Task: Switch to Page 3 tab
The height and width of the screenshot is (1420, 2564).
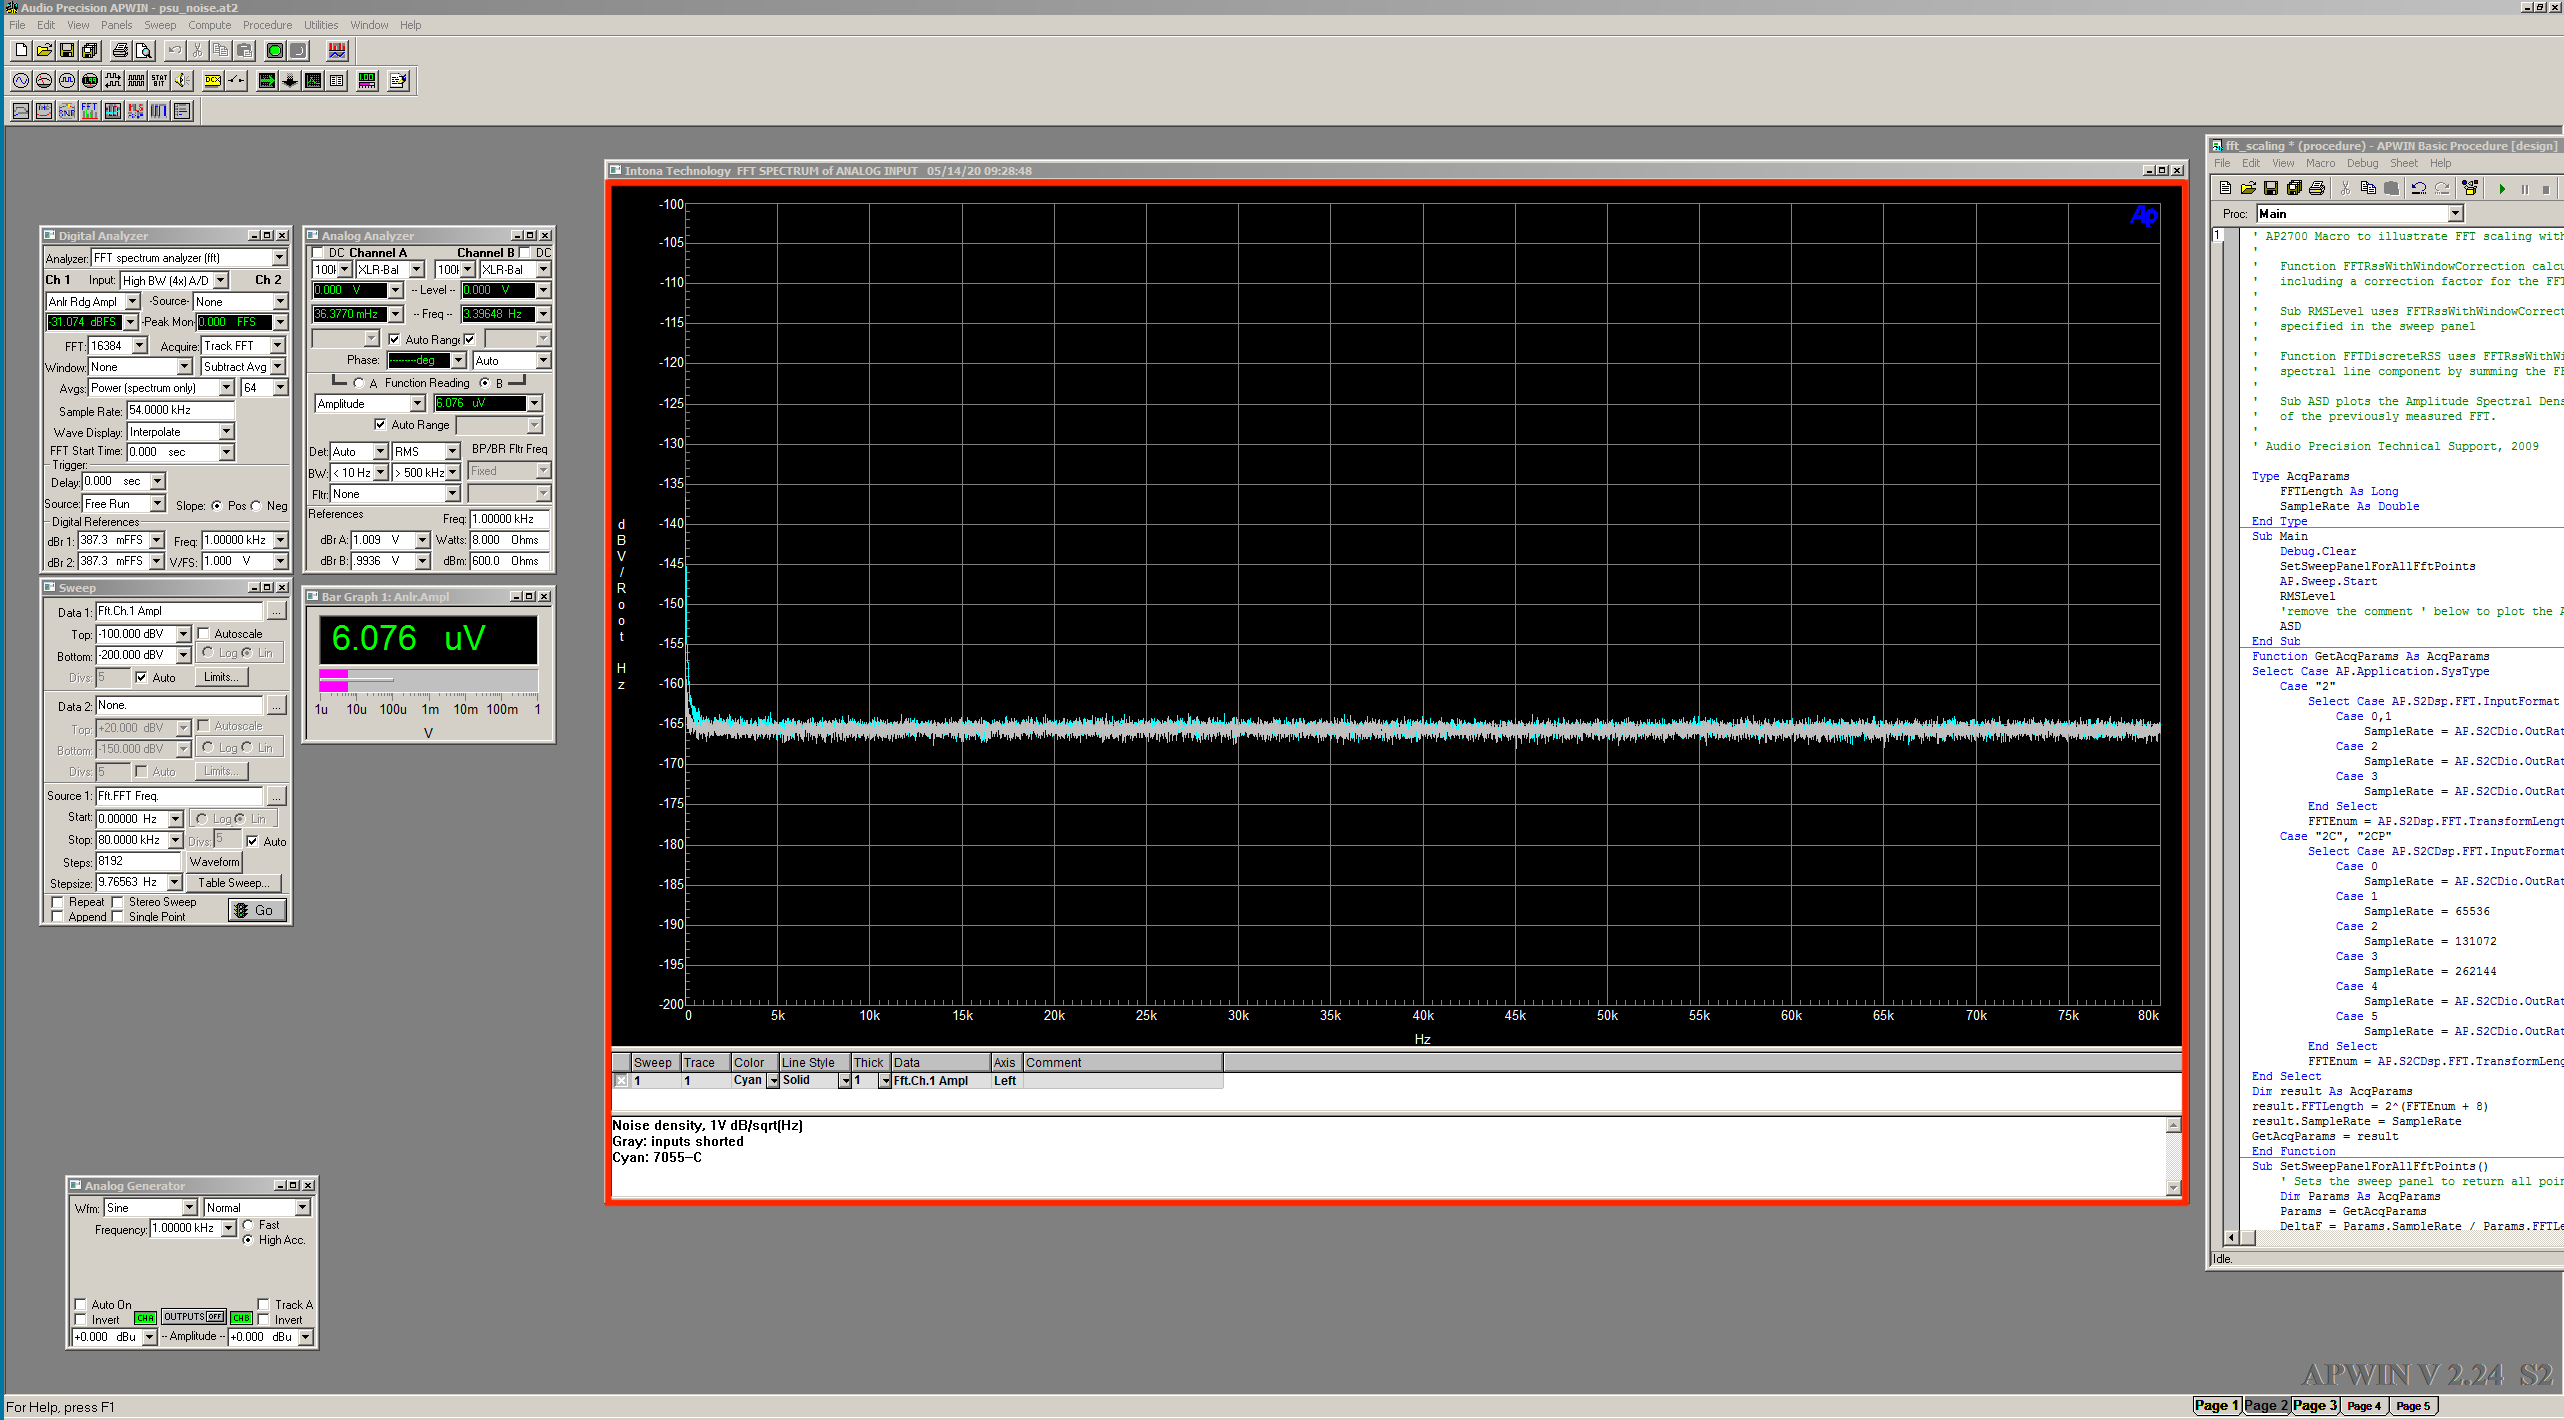Action: click(2314, 1405)
